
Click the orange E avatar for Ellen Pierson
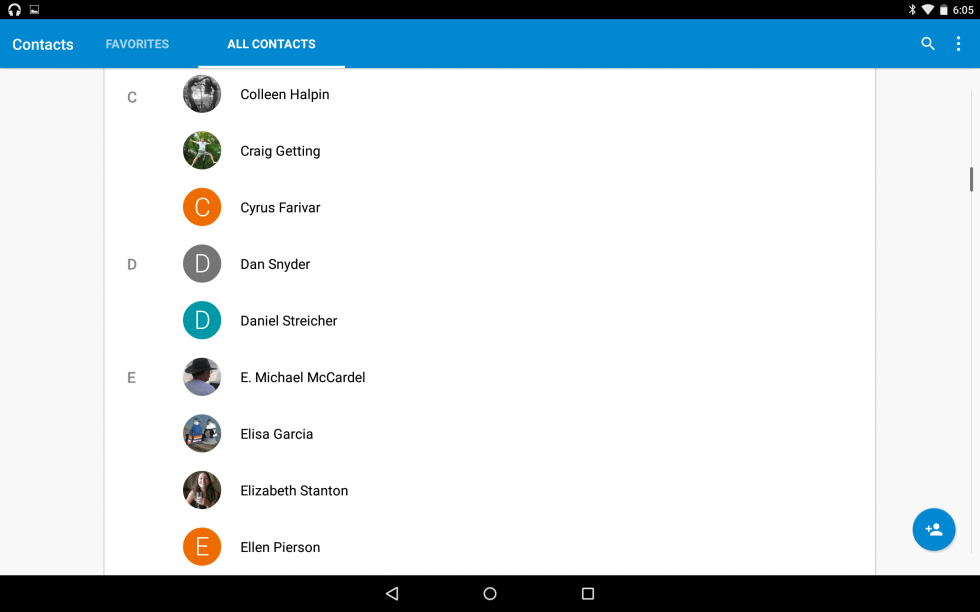pos(202,546)
